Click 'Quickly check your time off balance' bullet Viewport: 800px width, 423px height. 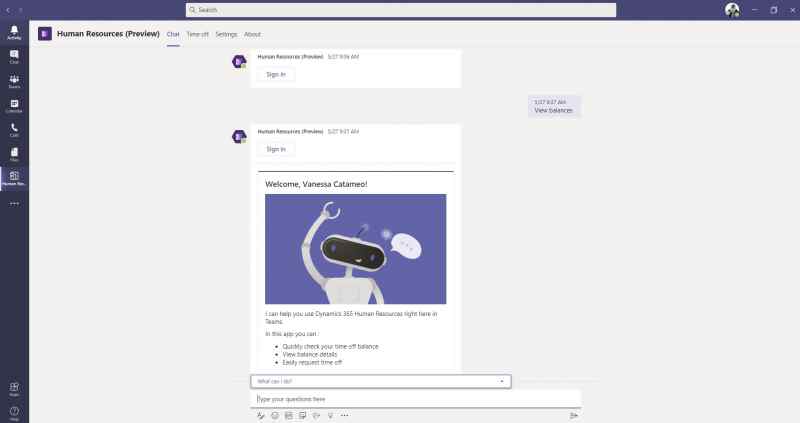tap(331, 346)
